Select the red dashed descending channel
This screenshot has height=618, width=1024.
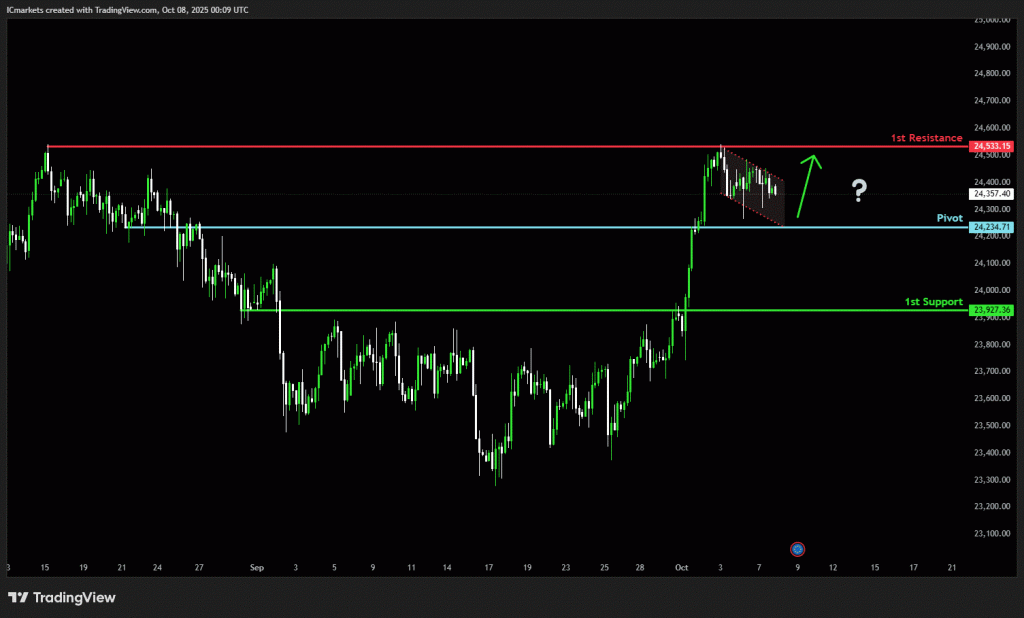point(753,187)
